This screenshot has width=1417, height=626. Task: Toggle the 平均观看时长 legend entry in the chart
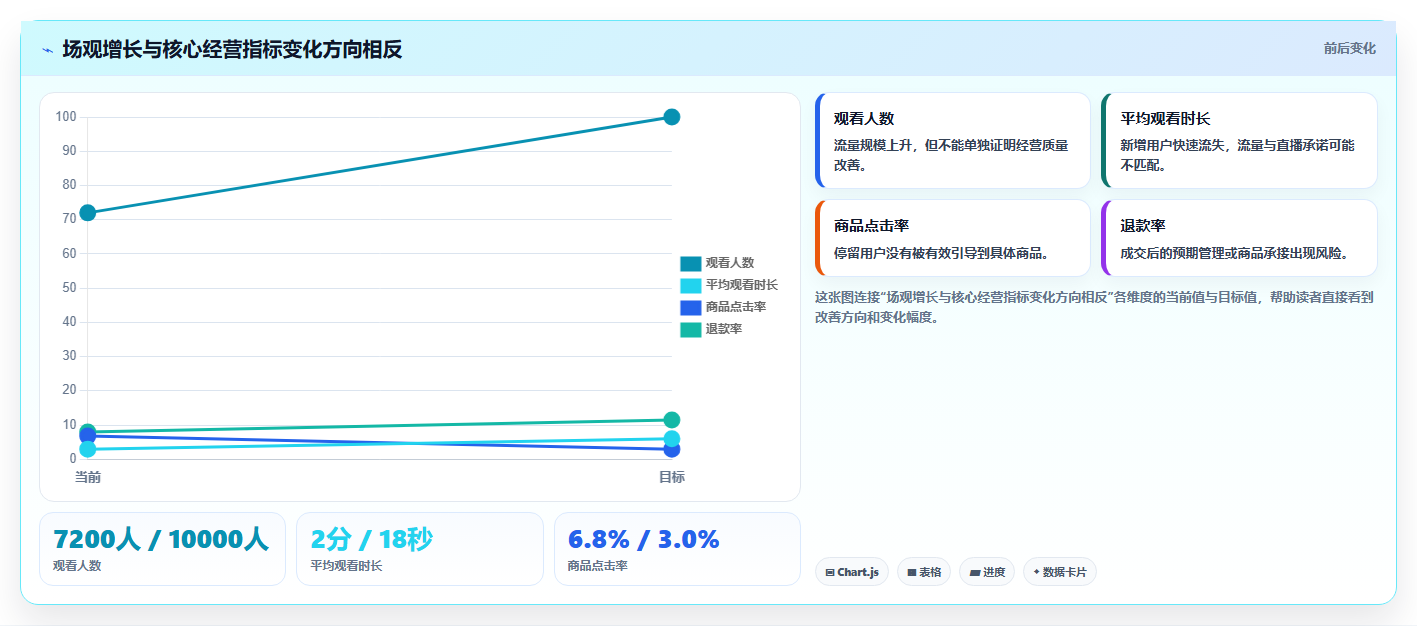(x=729, y=285)
